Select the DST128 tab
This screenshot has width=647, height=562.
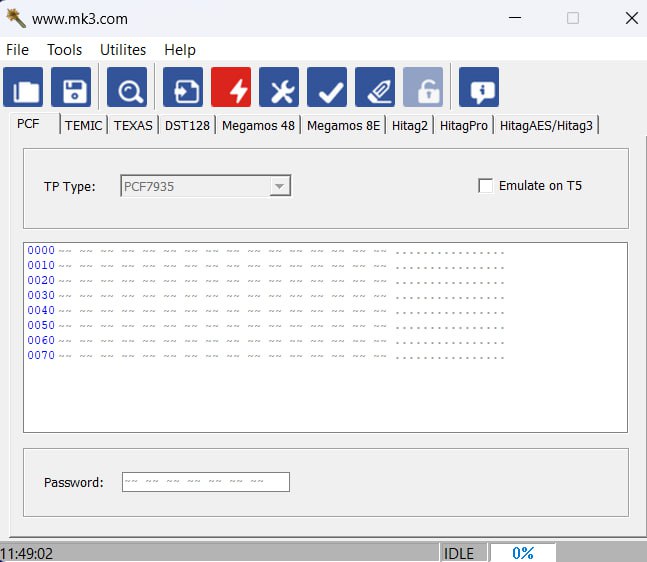187,125
